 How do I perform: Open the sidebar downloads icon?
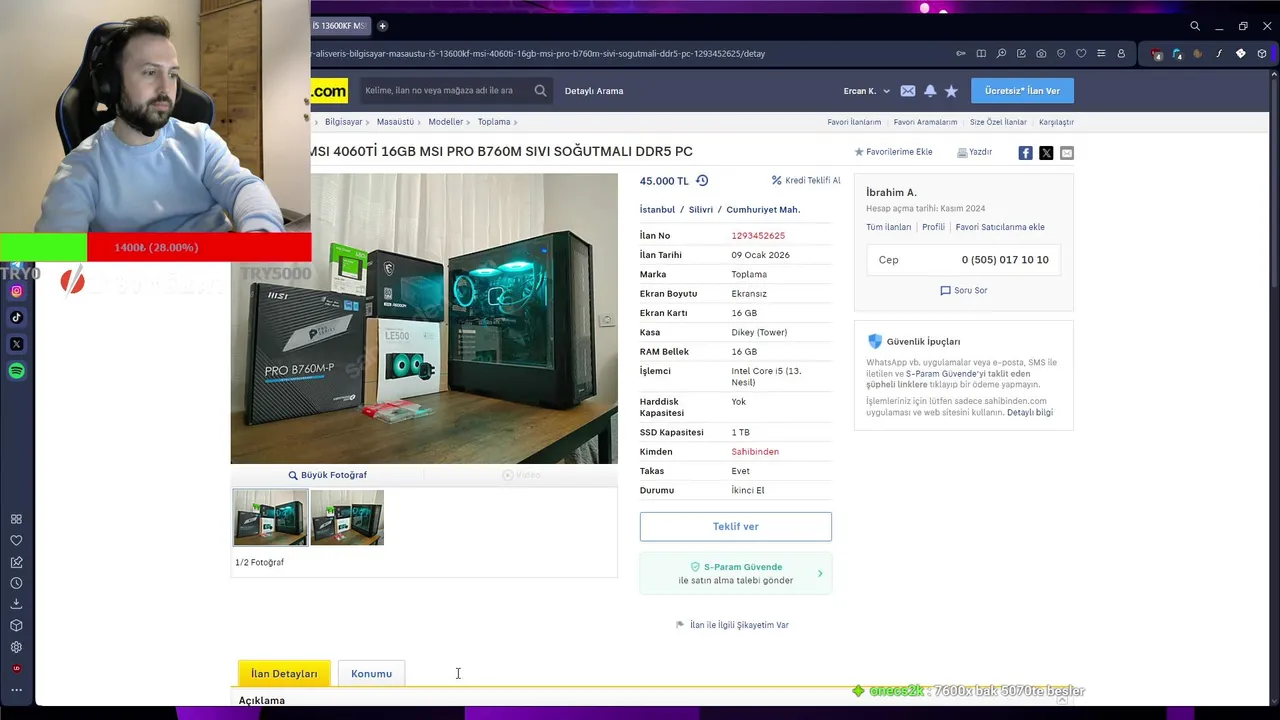[16, 604]
